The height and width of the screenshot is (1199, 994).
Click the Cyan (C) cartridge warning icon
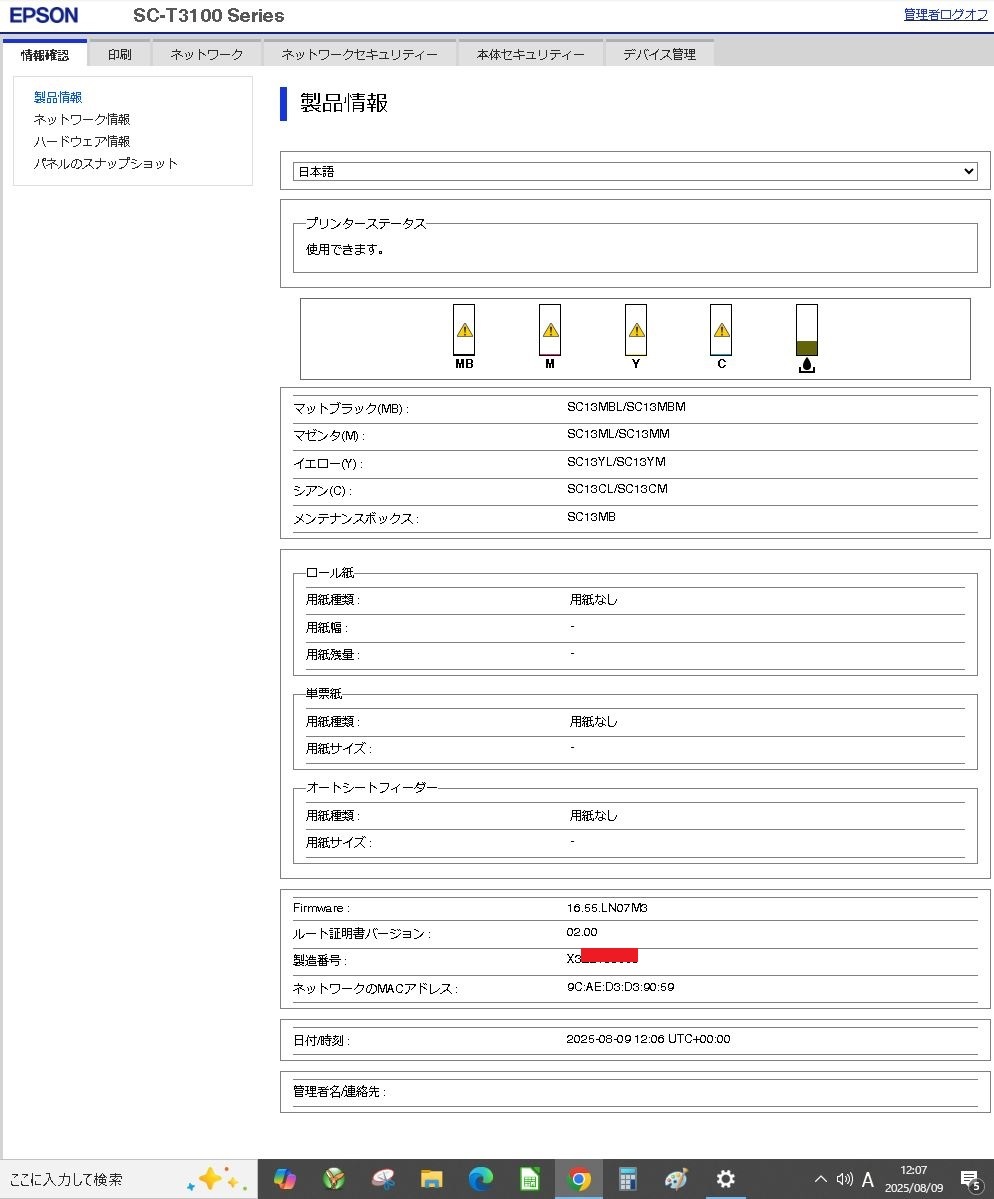(x=721, y=330)
